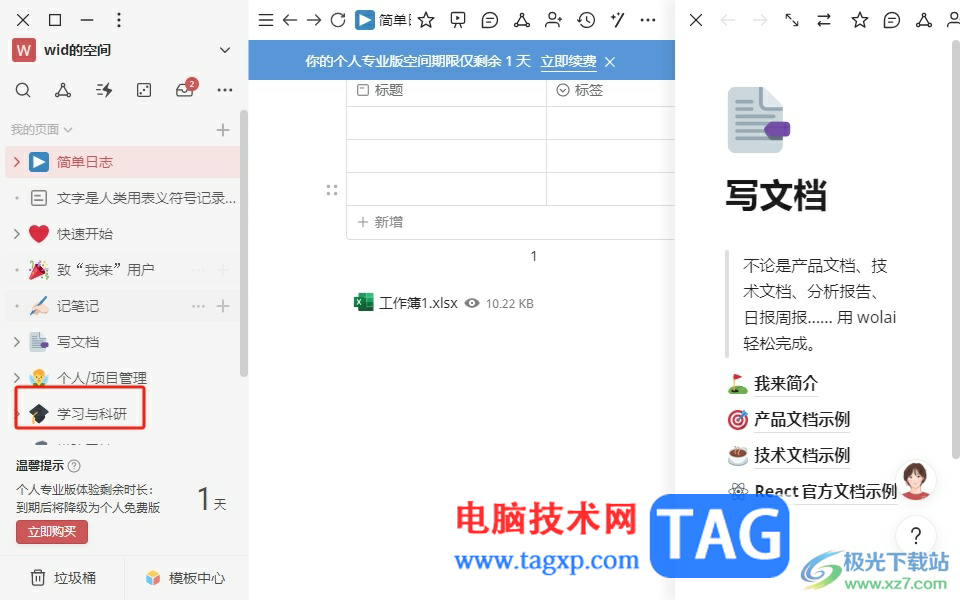Expand the 简单日志 tree item
Image resolution: width=960 pixels, height=600 pixels.
[x=17, y=162]
